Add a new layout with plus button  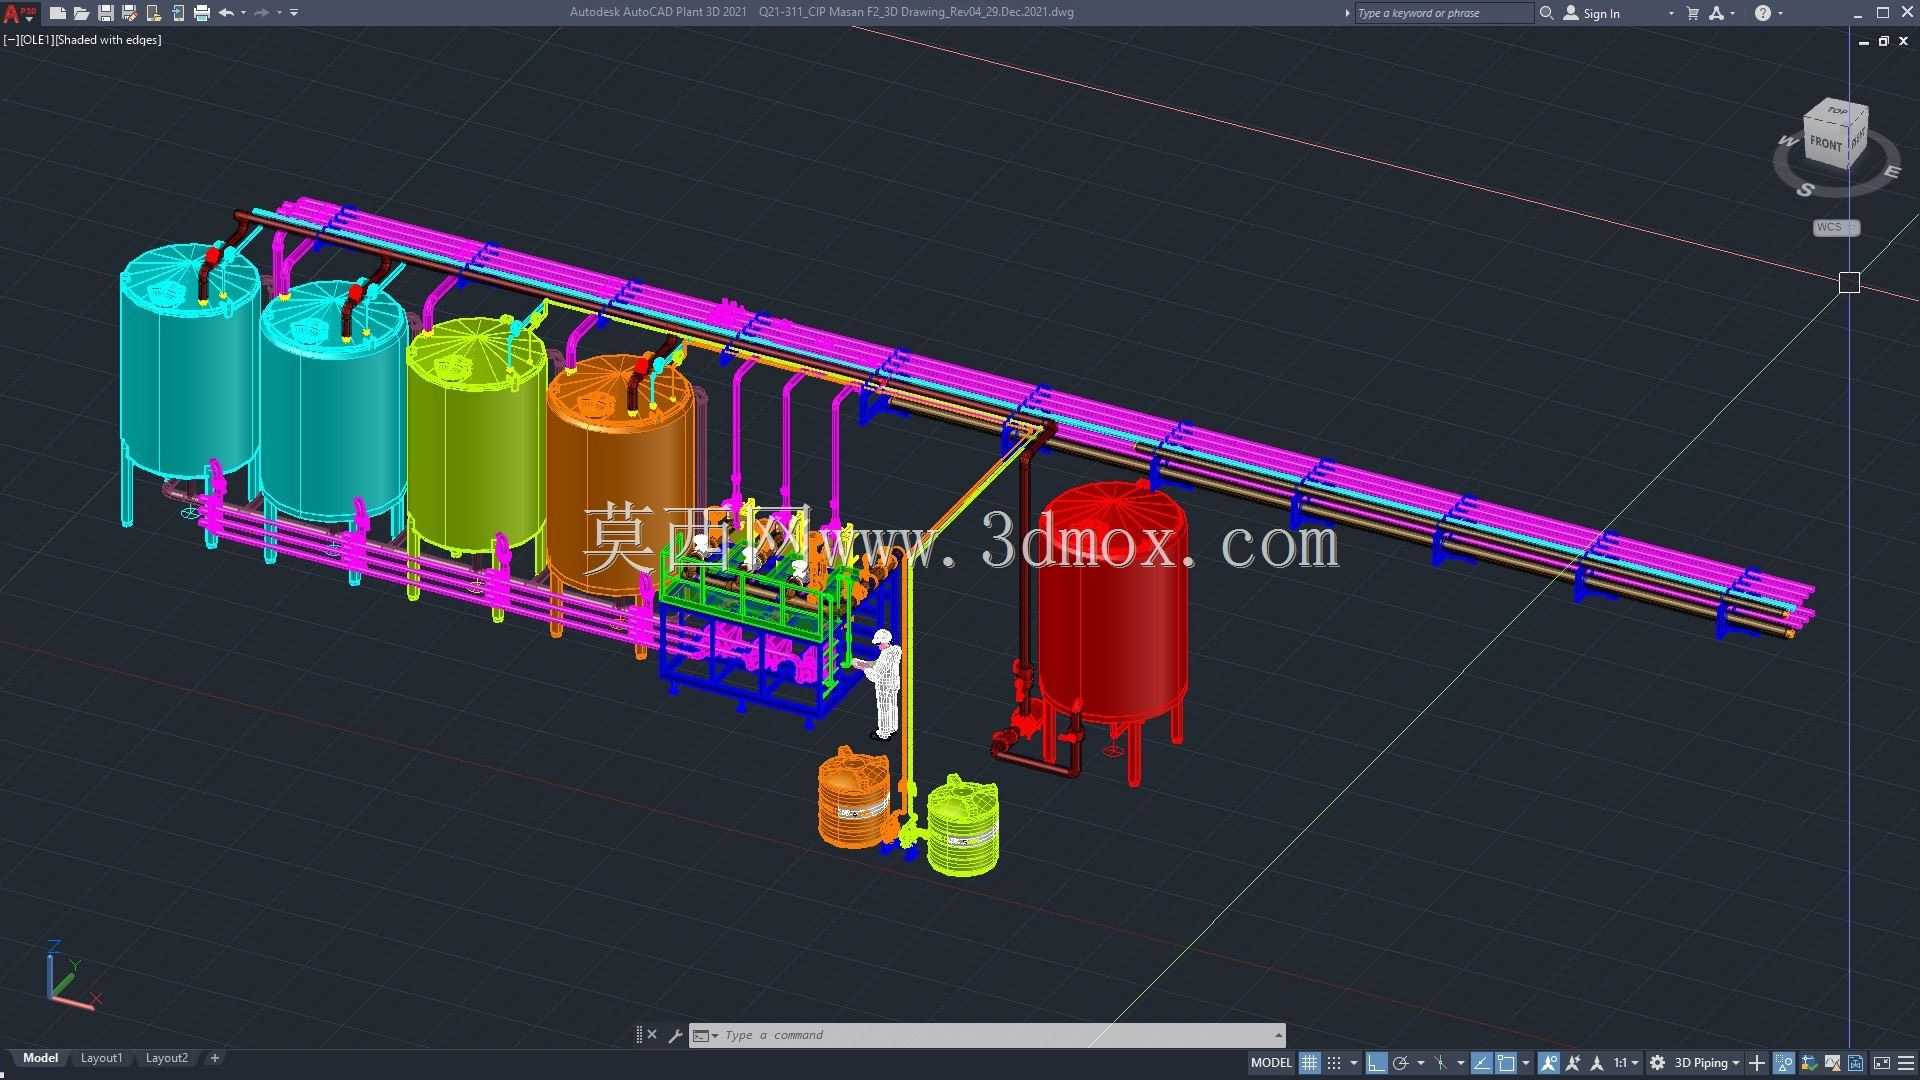(x=214, y=1058)
